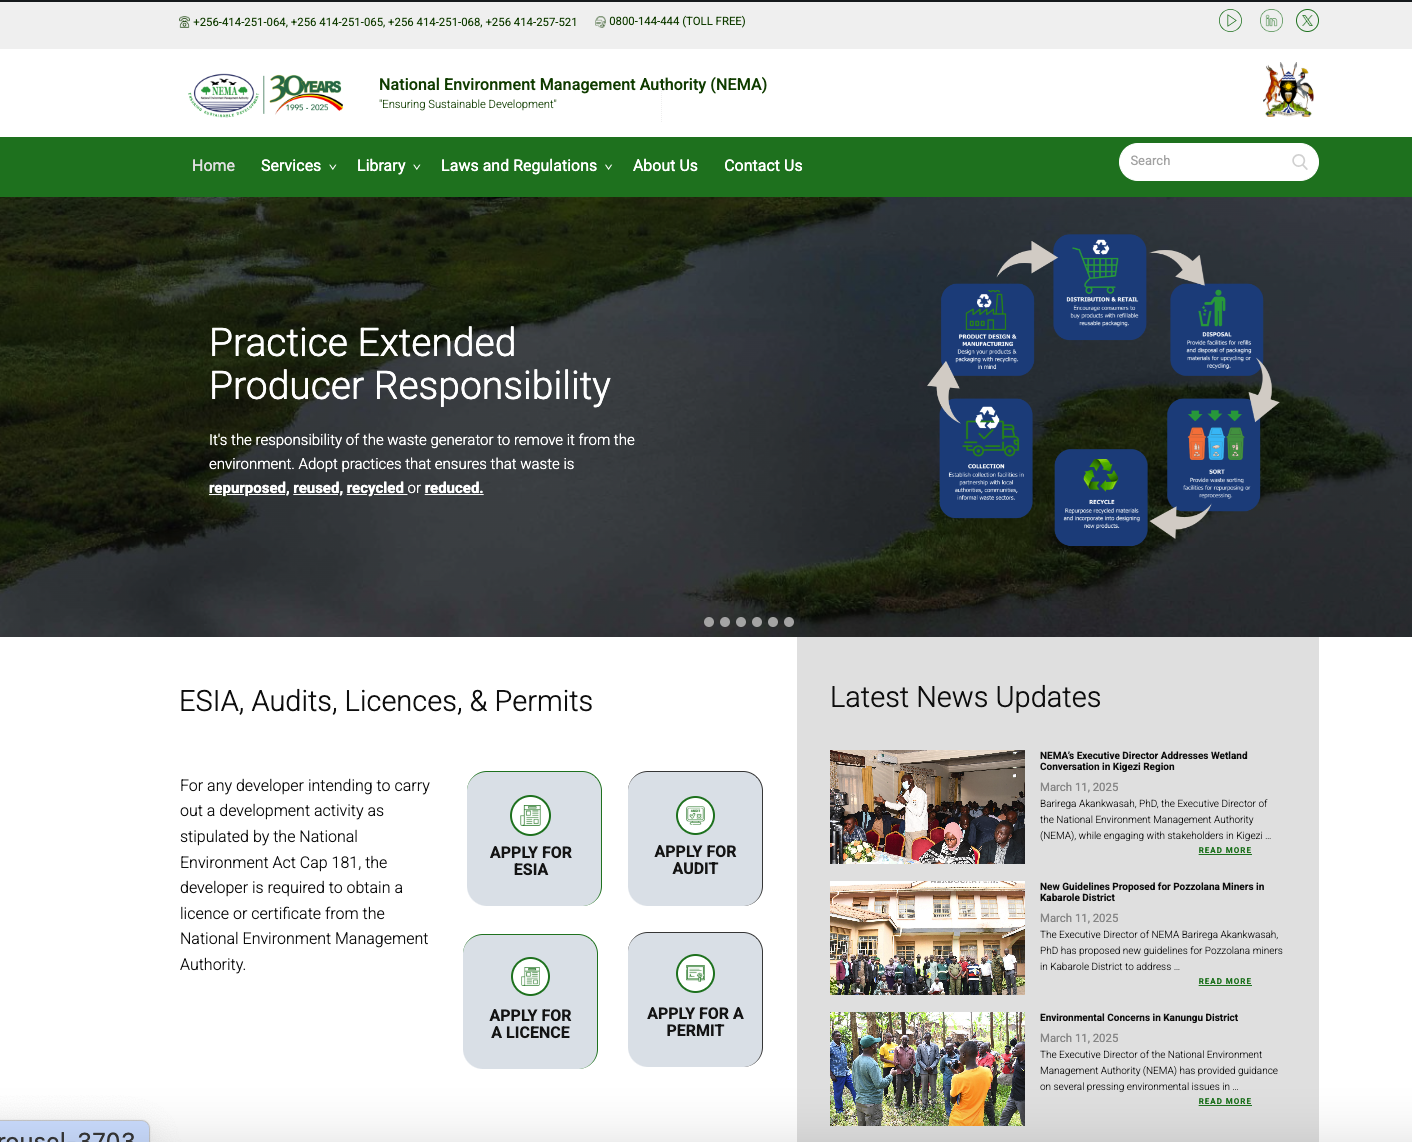Open NEMA's YouTube channel via play icon
This screenshot has width=1412, height=1142.
tap(1231, 20)
